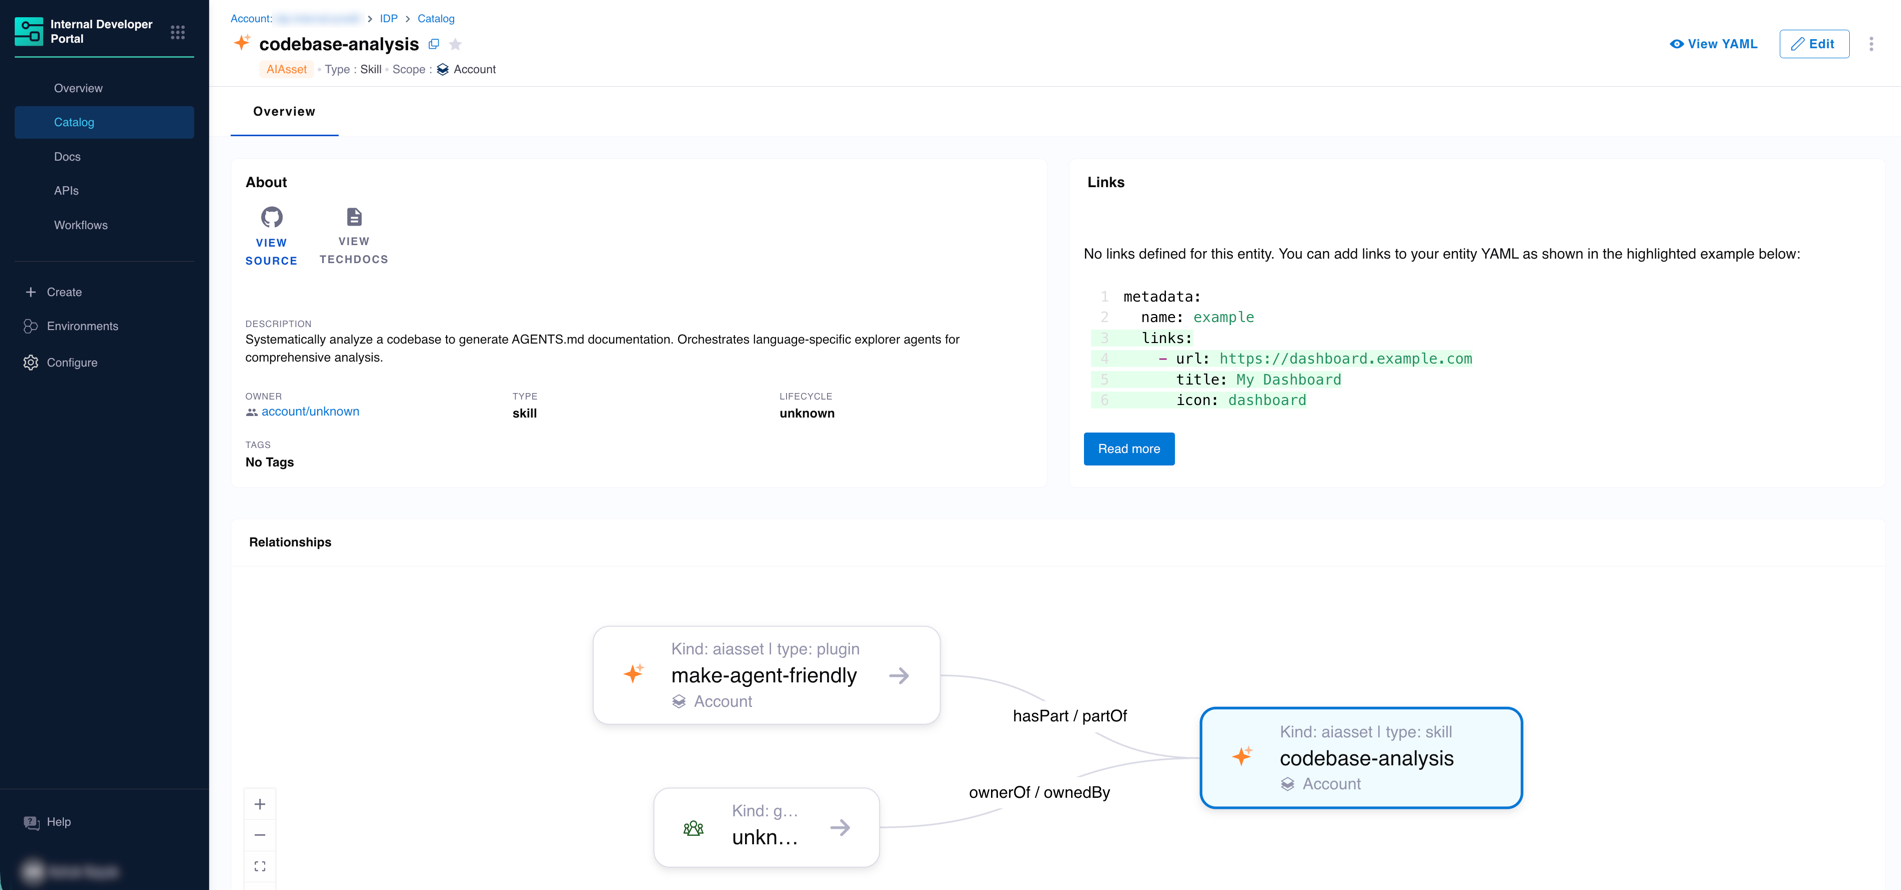Select the codebase-analysis graph node
Image resolution: width=1901 pixels, height=890 pixels.
(1361, 758)
